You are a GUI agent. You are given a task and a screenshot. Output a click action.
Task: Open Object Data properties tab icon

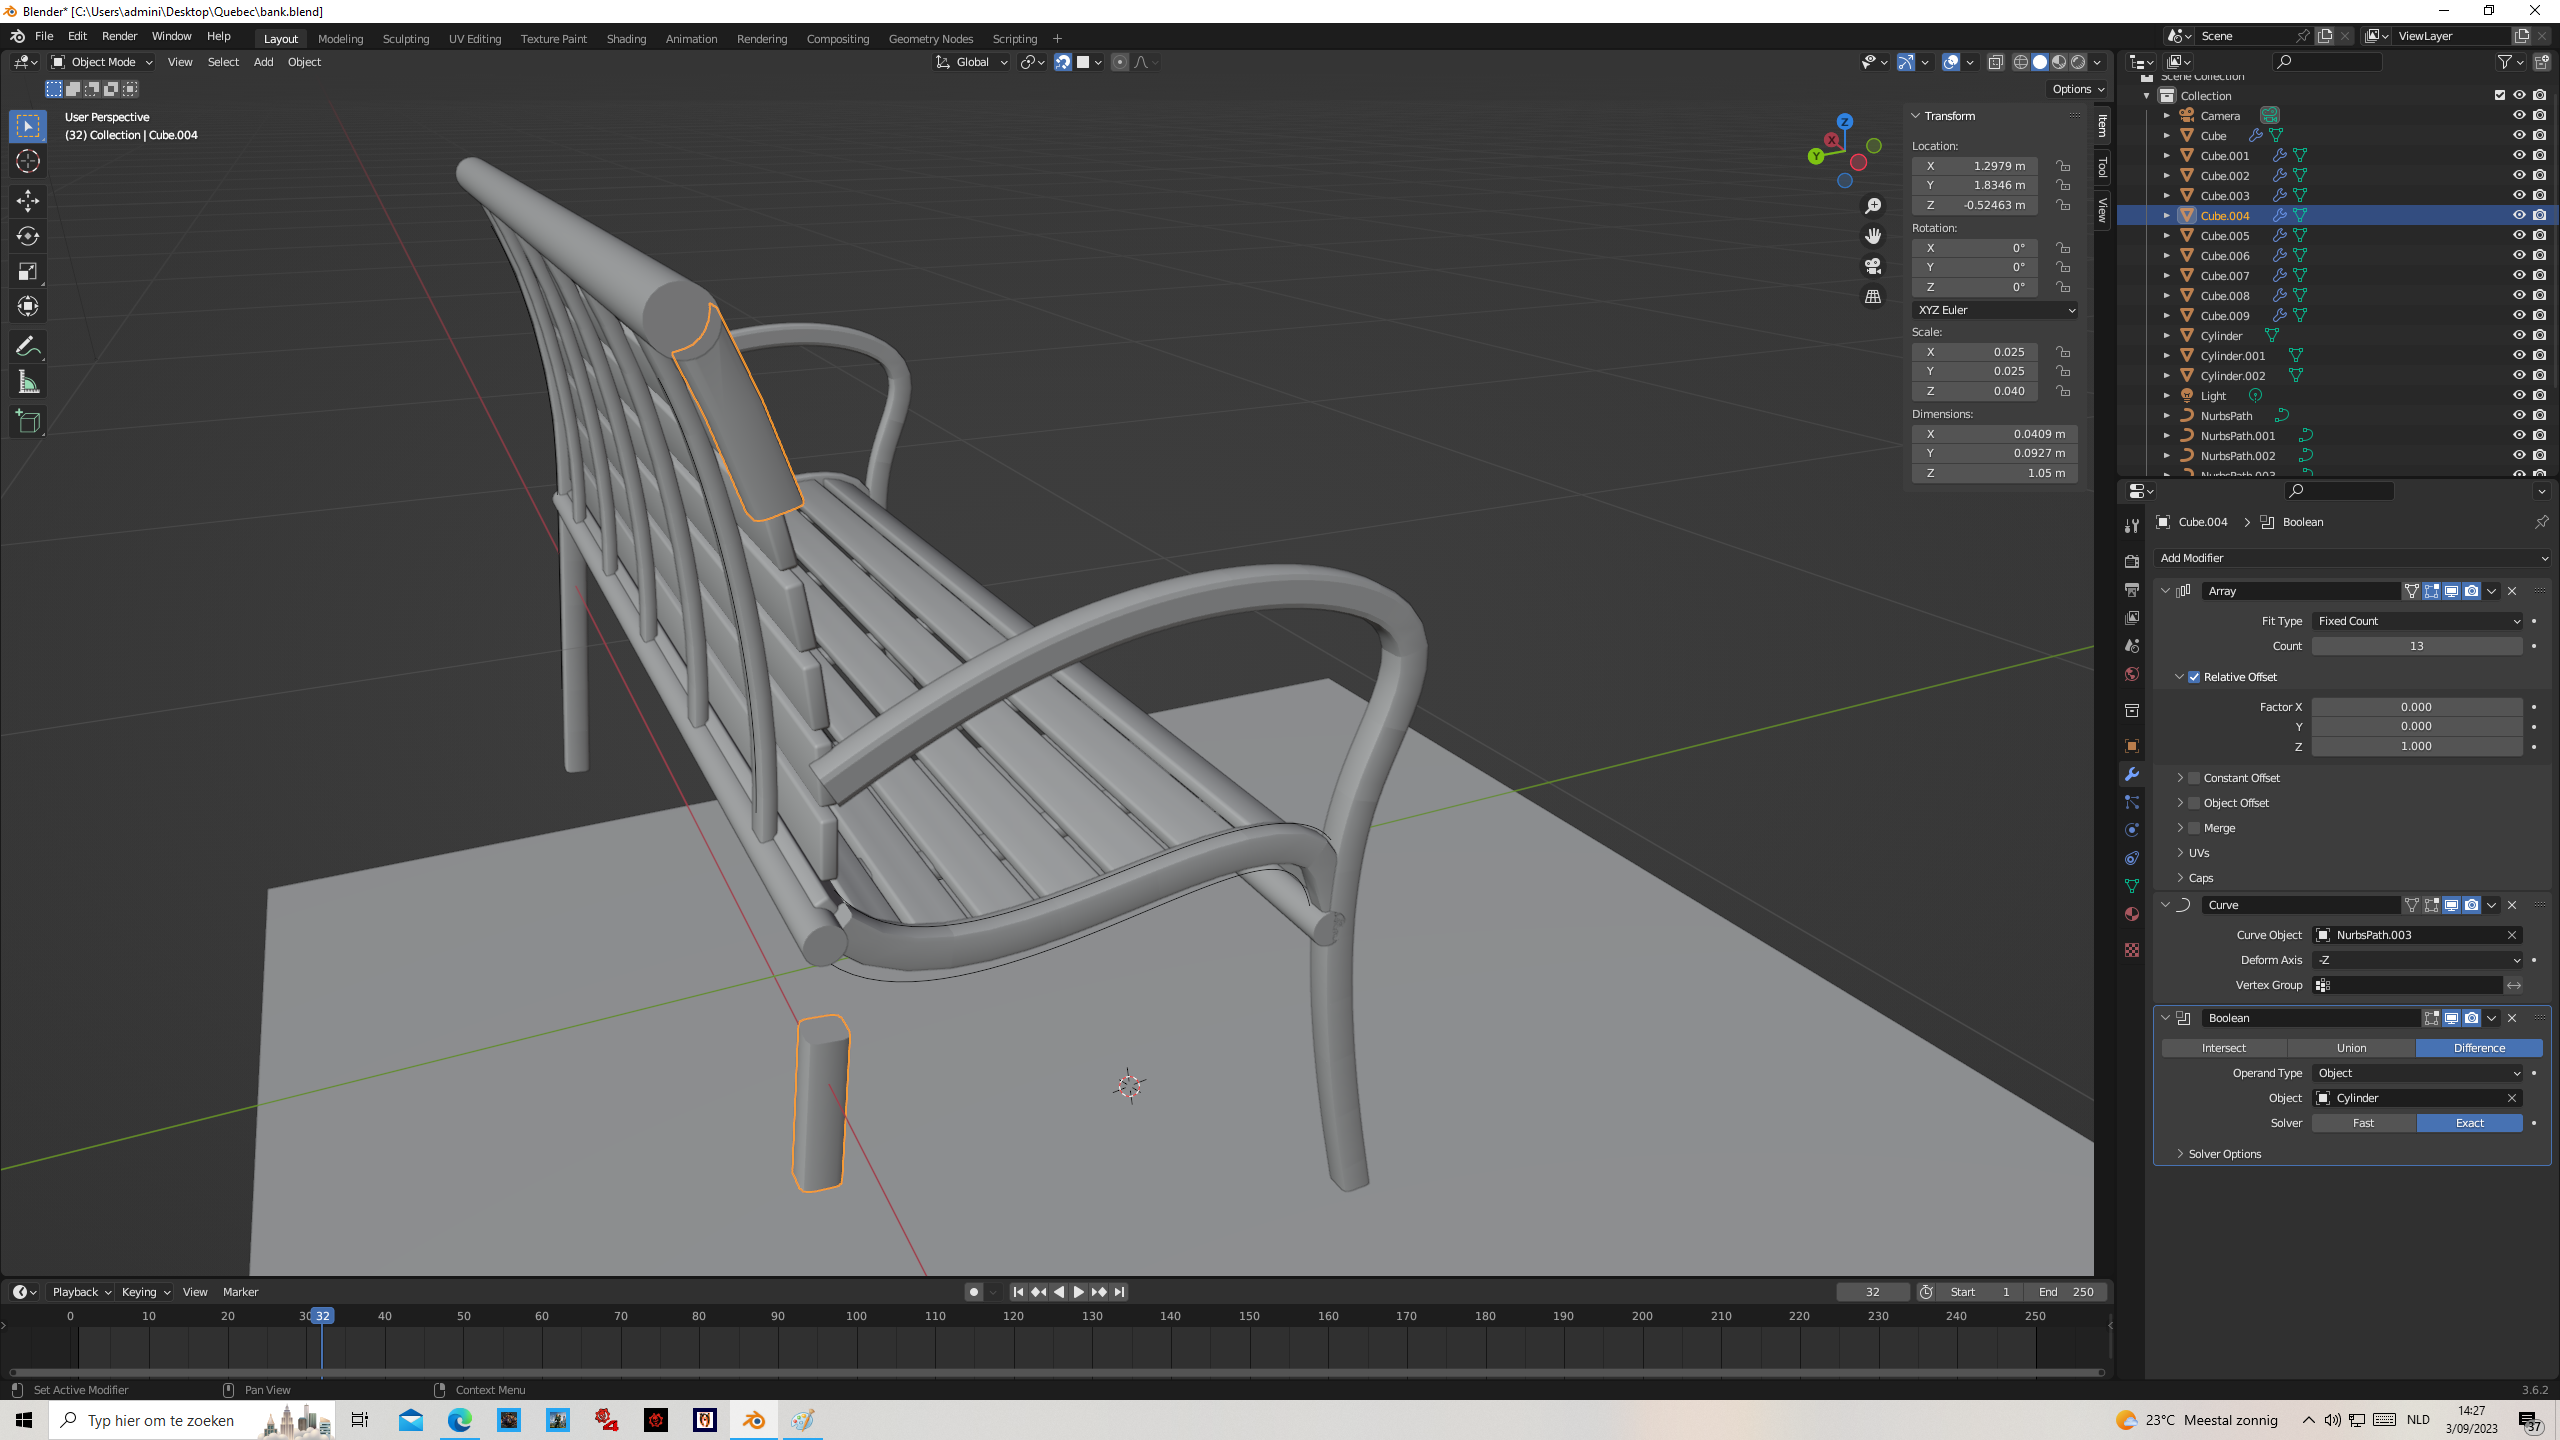click(2132, 886)
